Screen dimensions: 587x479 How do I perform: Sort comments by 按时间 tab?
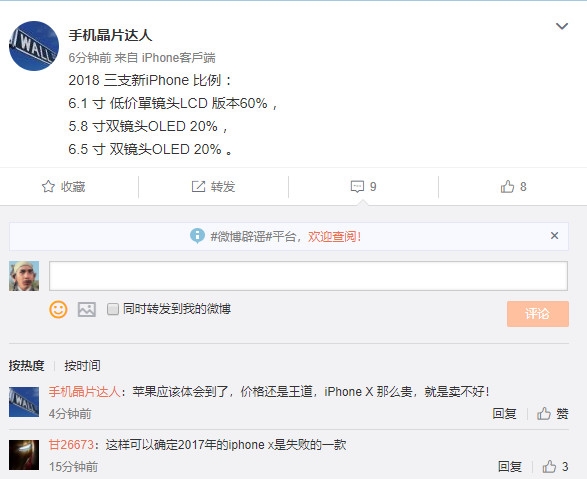(x=82, y=365)
